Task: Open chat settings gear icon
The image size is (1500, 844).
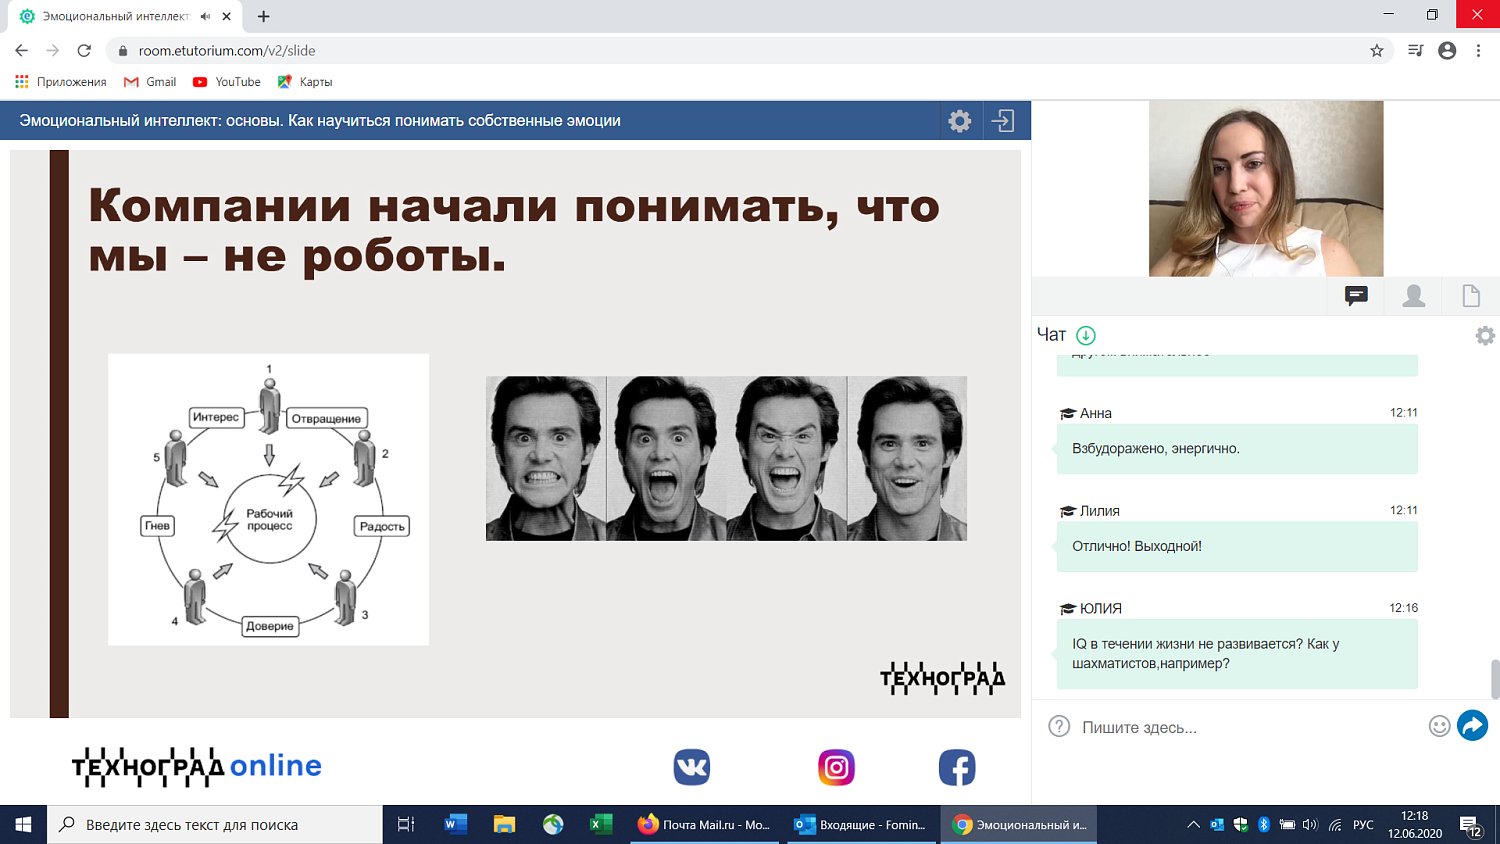Action: pyautogui.click(x=1485, y=336)
